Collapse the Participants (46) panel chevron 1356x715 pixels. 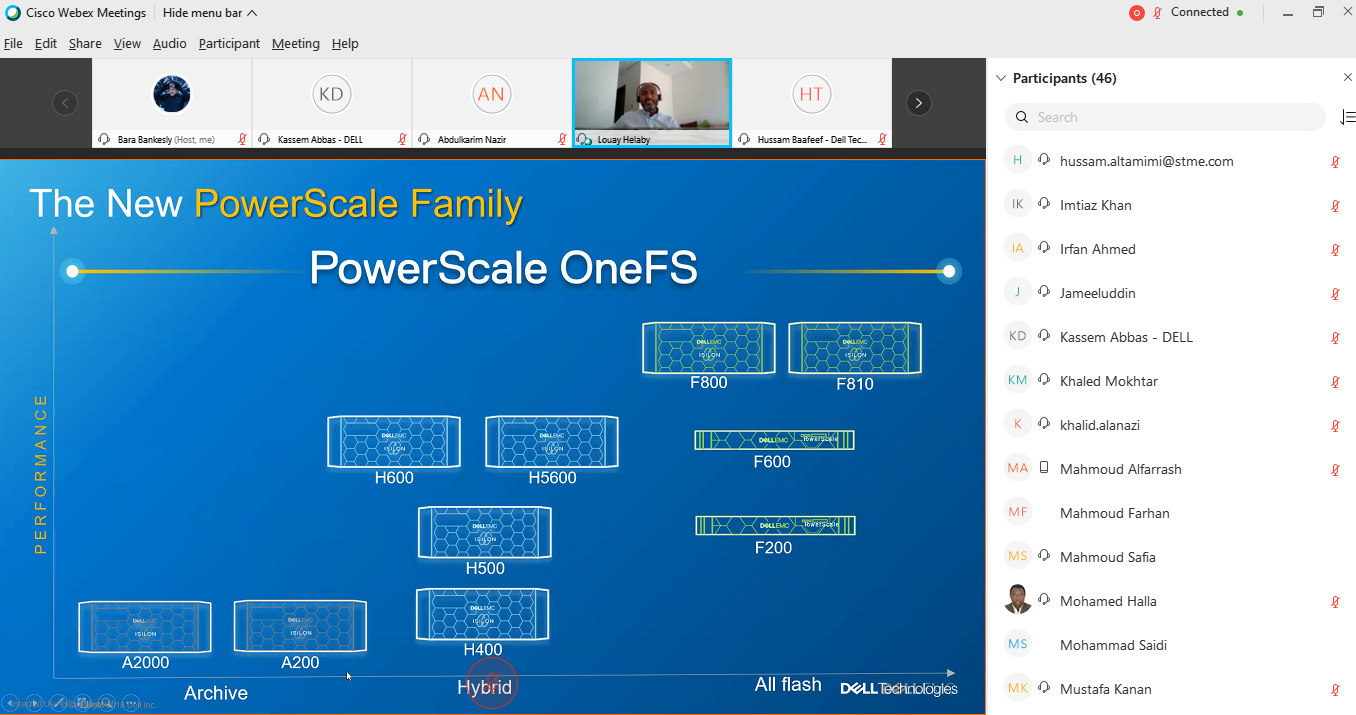[1001, 78]
